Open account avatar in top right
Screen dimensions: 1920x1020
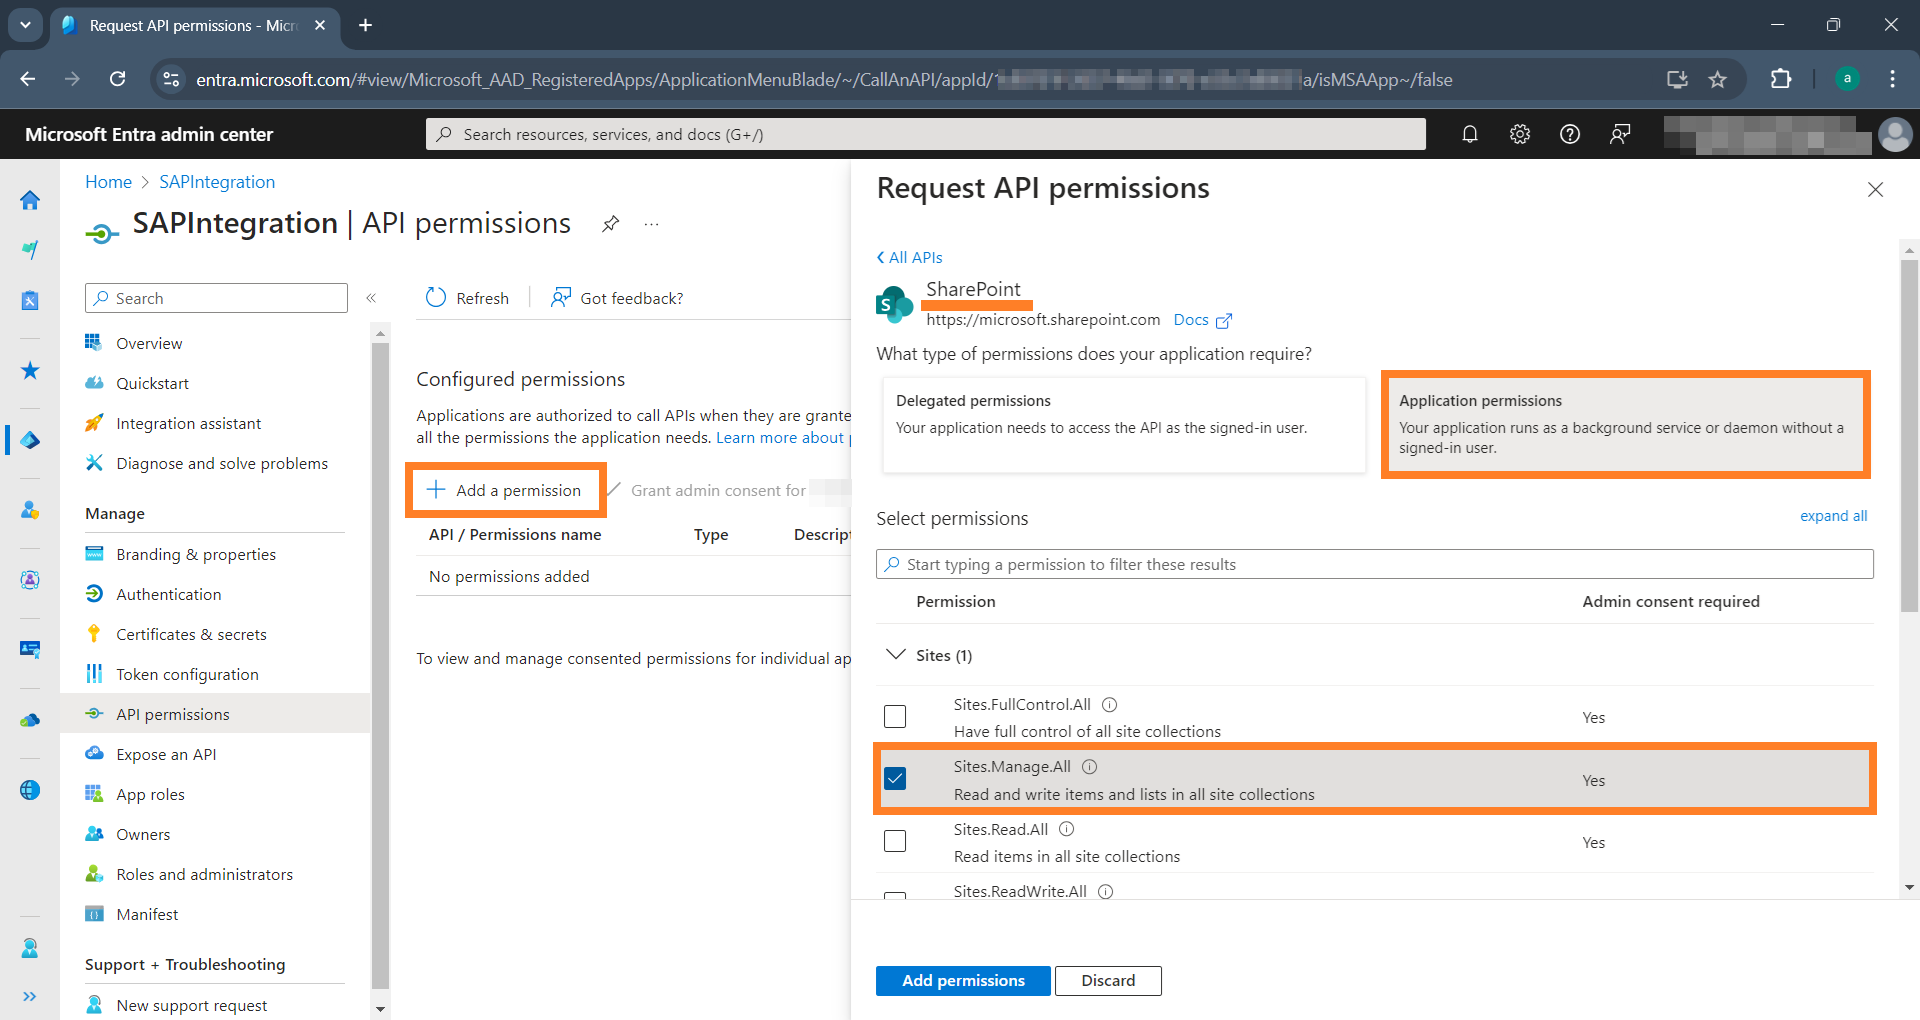click(1895, 134)
